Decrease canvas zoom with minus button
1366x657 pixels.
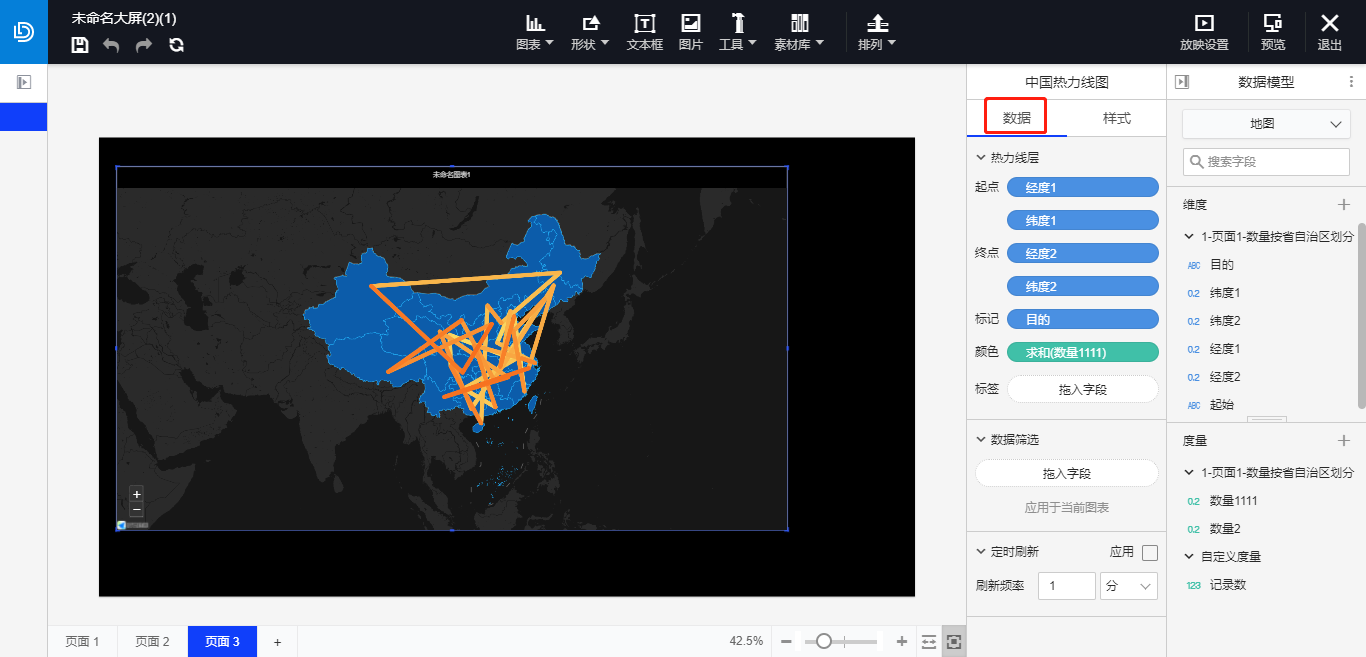click(x=786, y=641)
